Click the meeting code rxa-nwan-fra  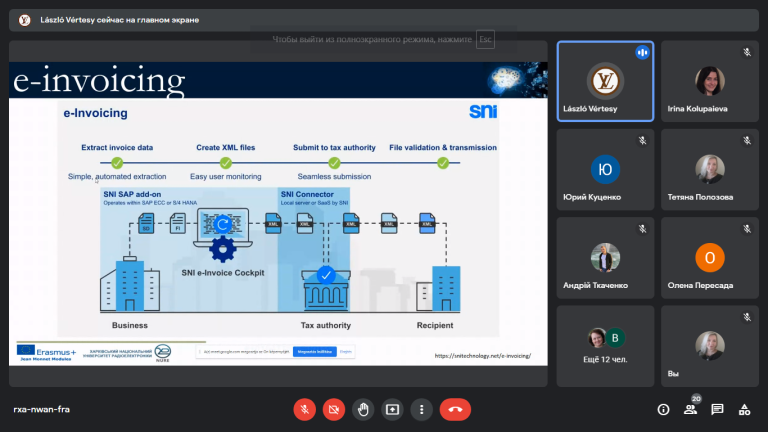click(42, 409)
